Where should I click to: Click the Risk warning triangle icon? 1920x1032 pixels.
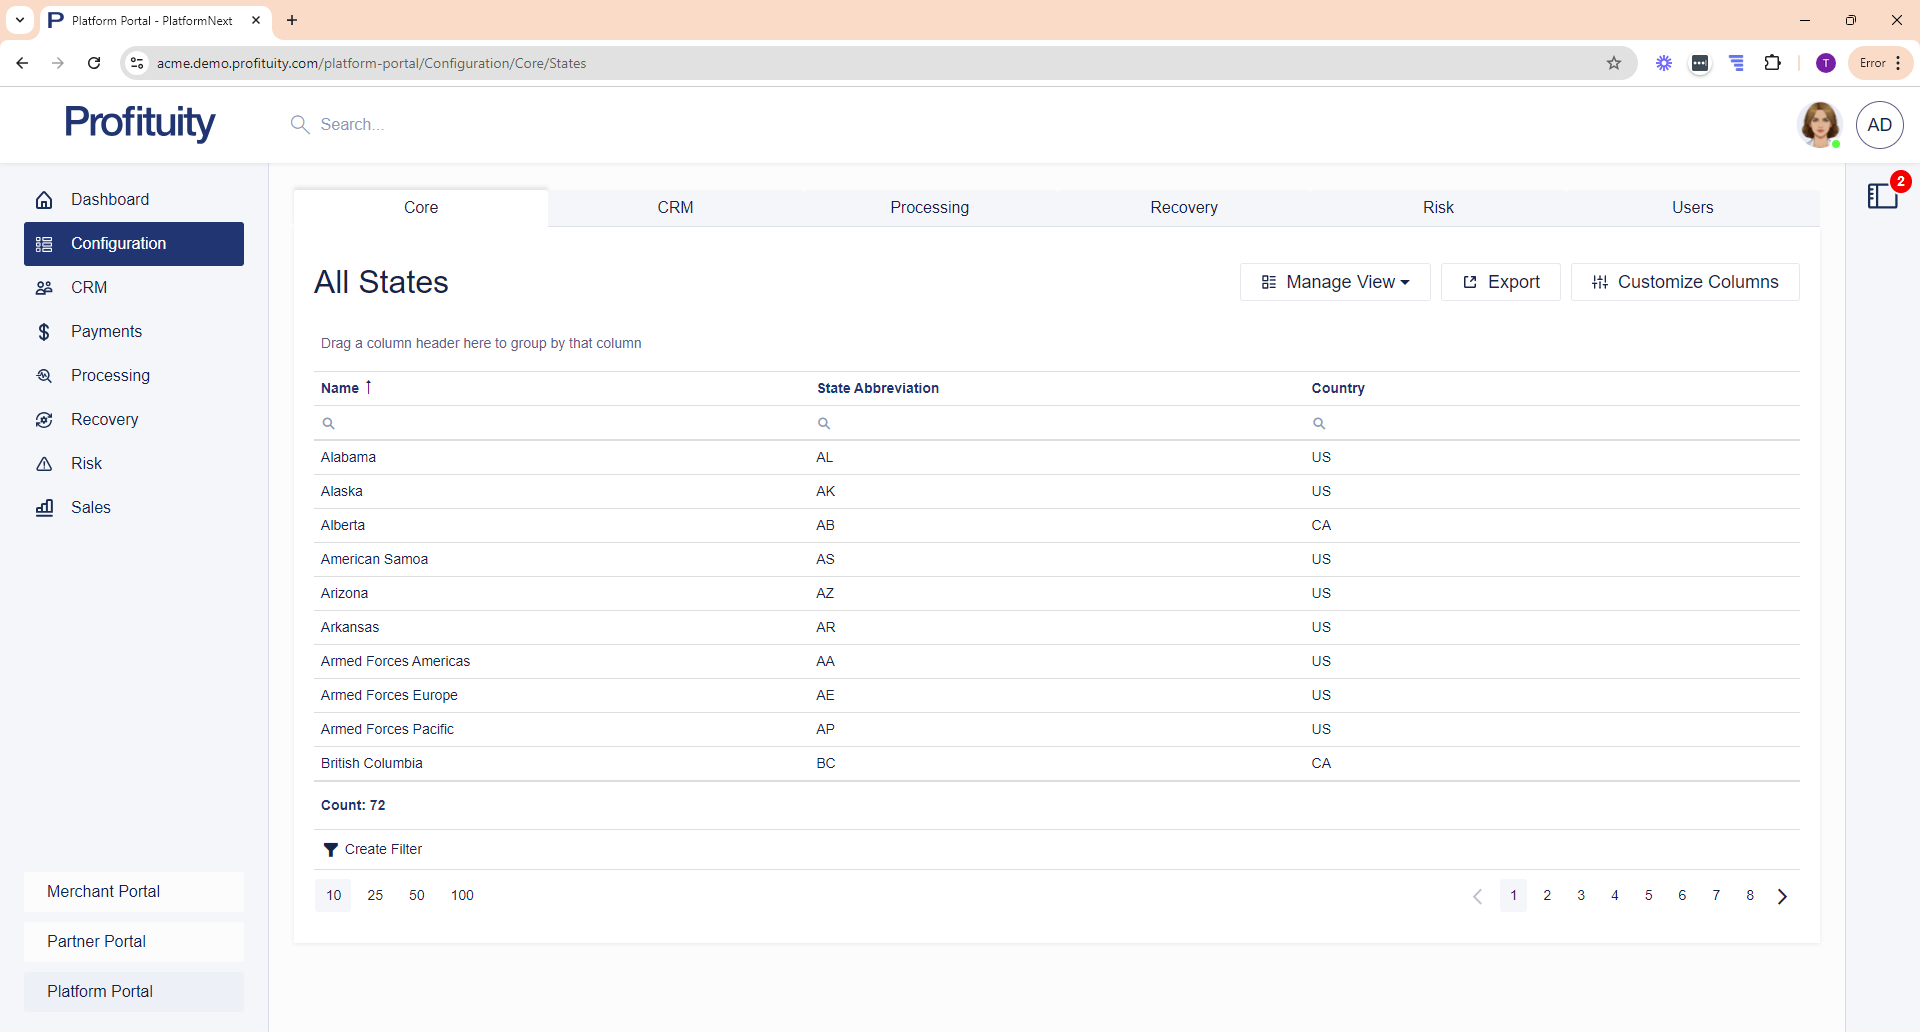[x=44, y=464]
